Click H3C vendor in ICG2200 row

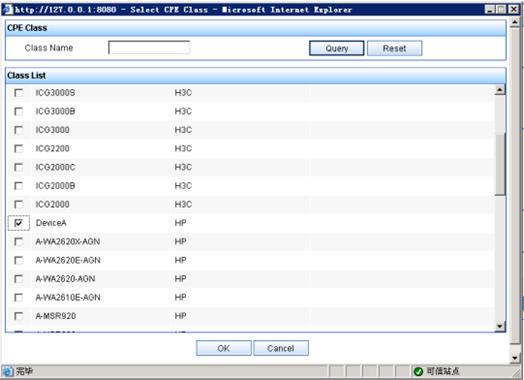183,148
